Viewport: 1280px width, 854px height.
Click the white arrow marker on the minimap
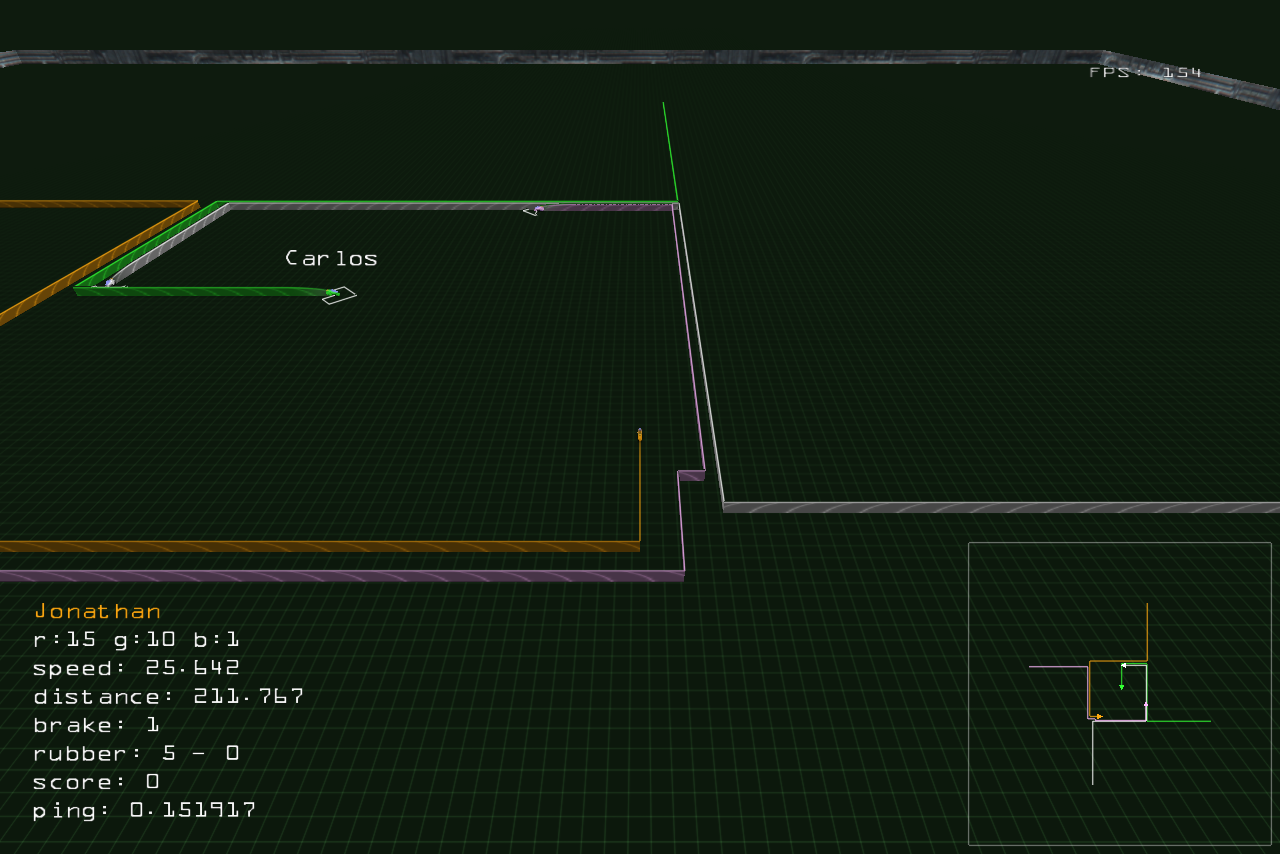click(x=1124, y=665)
